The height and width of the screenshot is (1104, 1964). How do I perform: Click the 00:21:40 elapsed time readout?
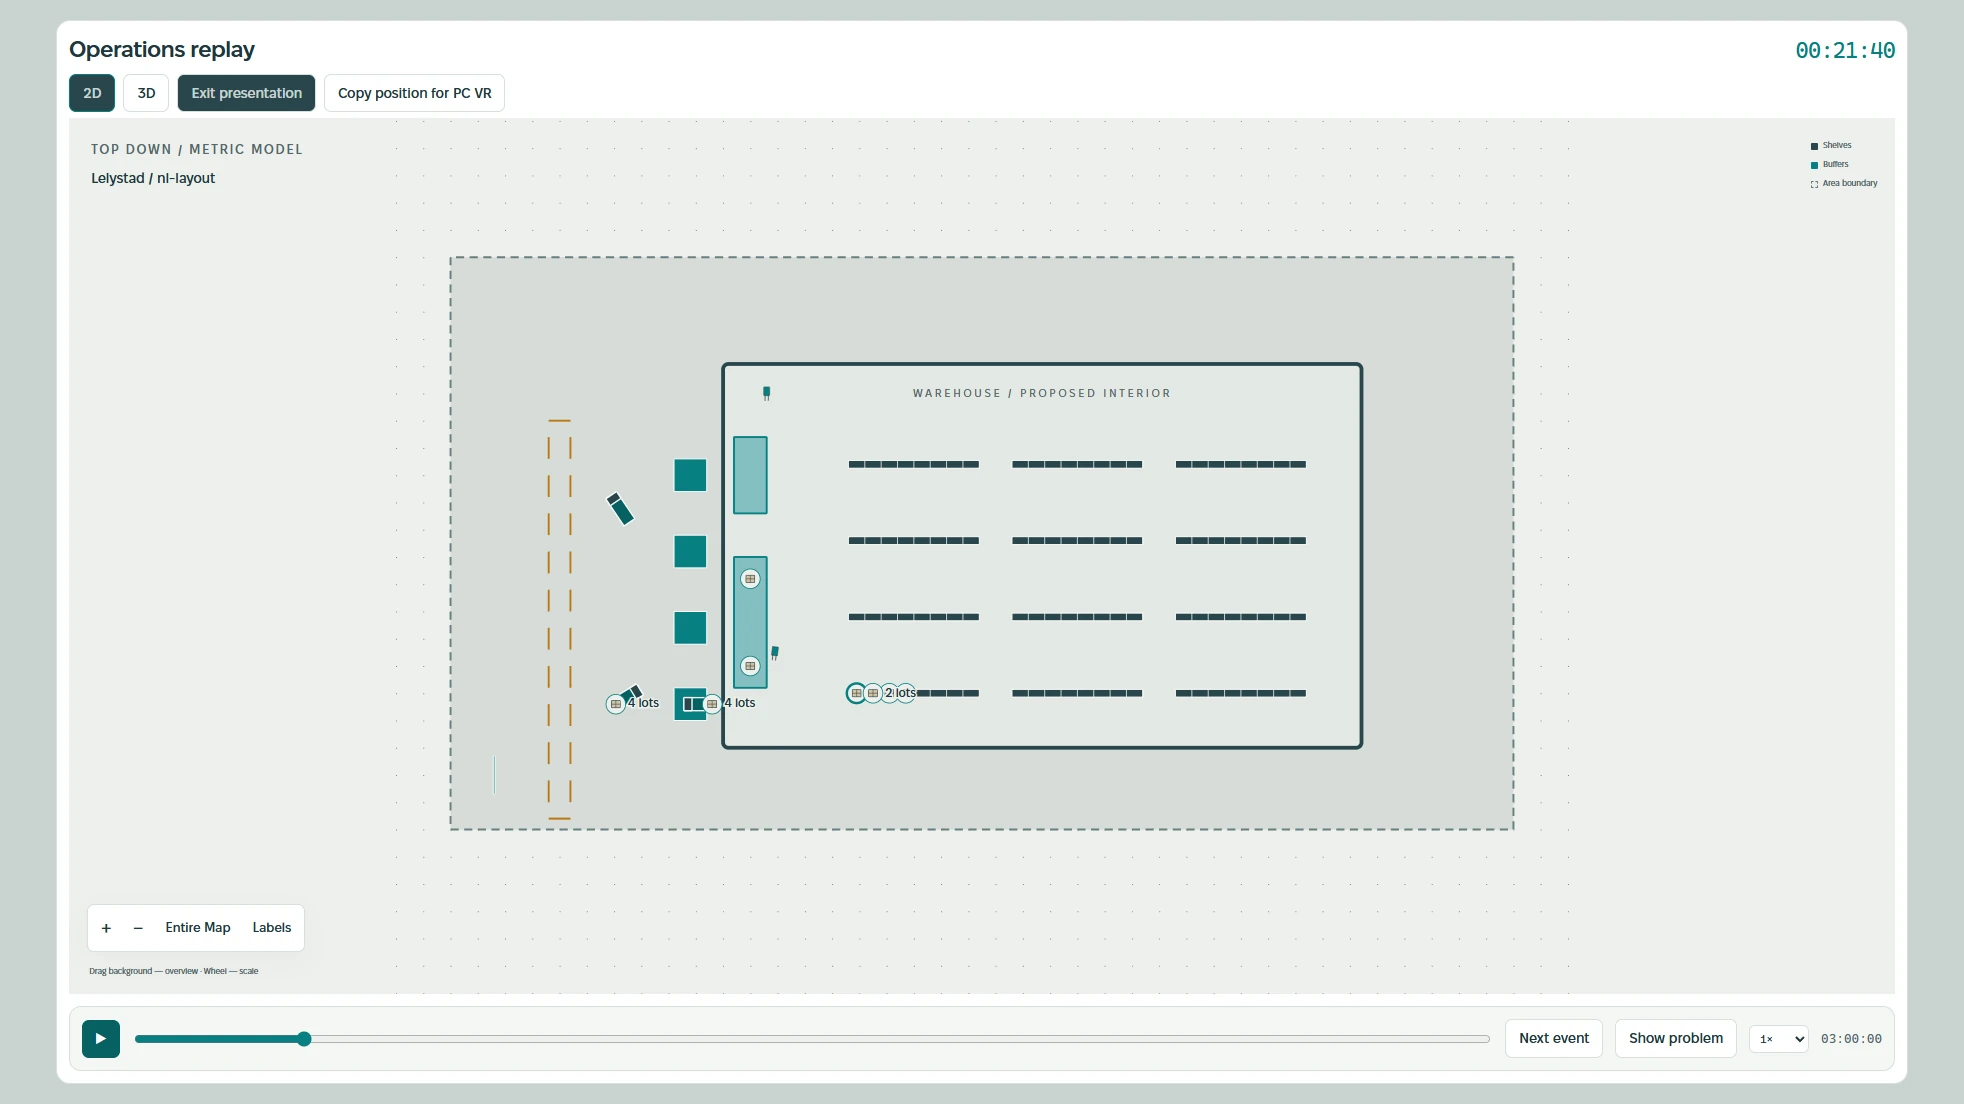tap(1845, 50)
